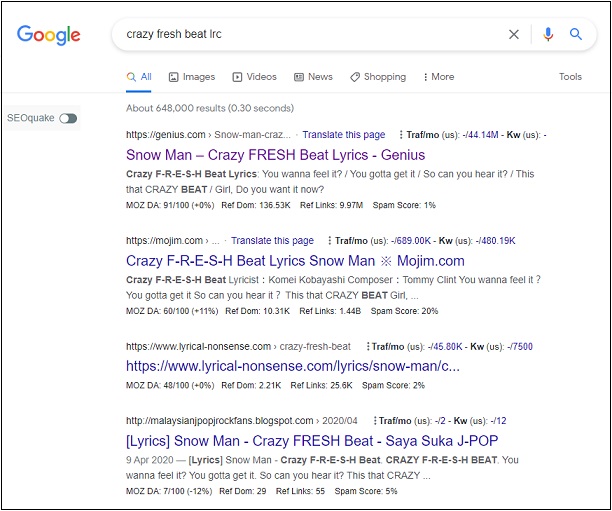Click Spam Score: 2% metric

(x=393, y=386)
